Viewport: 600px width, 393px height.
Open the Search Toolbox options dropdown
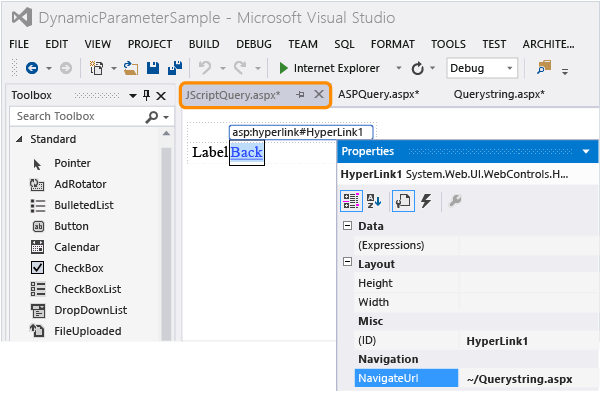pyautogui.click(x=166, y=117)
